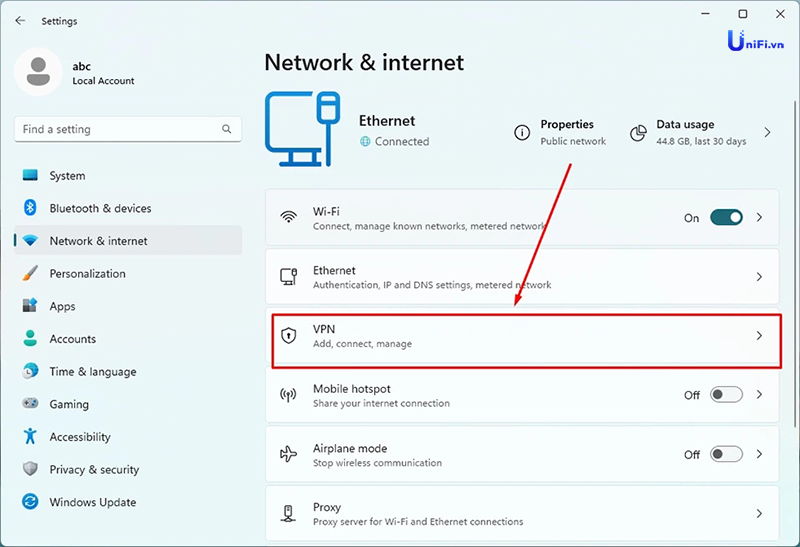Click the user avatar picture for abc
Image resolution: width=800 pixels, height=547 pixels.
(x=38, y=72)
